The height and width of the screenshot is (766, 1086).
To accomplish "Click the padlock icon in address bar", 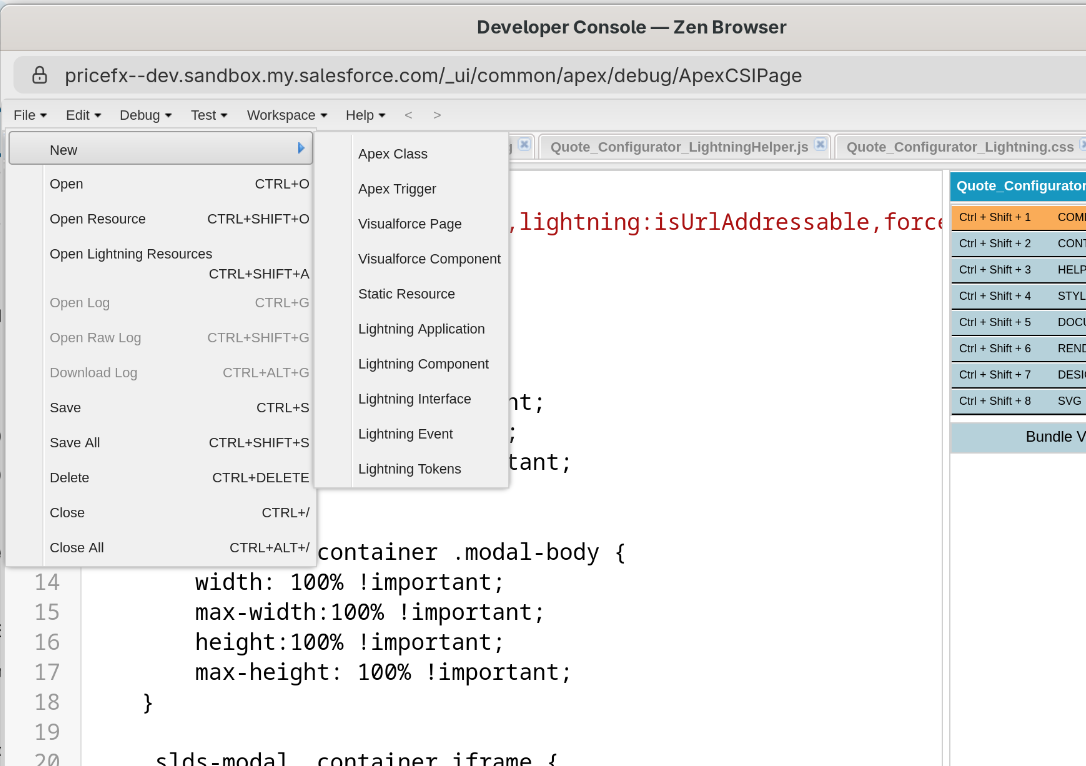I will coord(40,76).
